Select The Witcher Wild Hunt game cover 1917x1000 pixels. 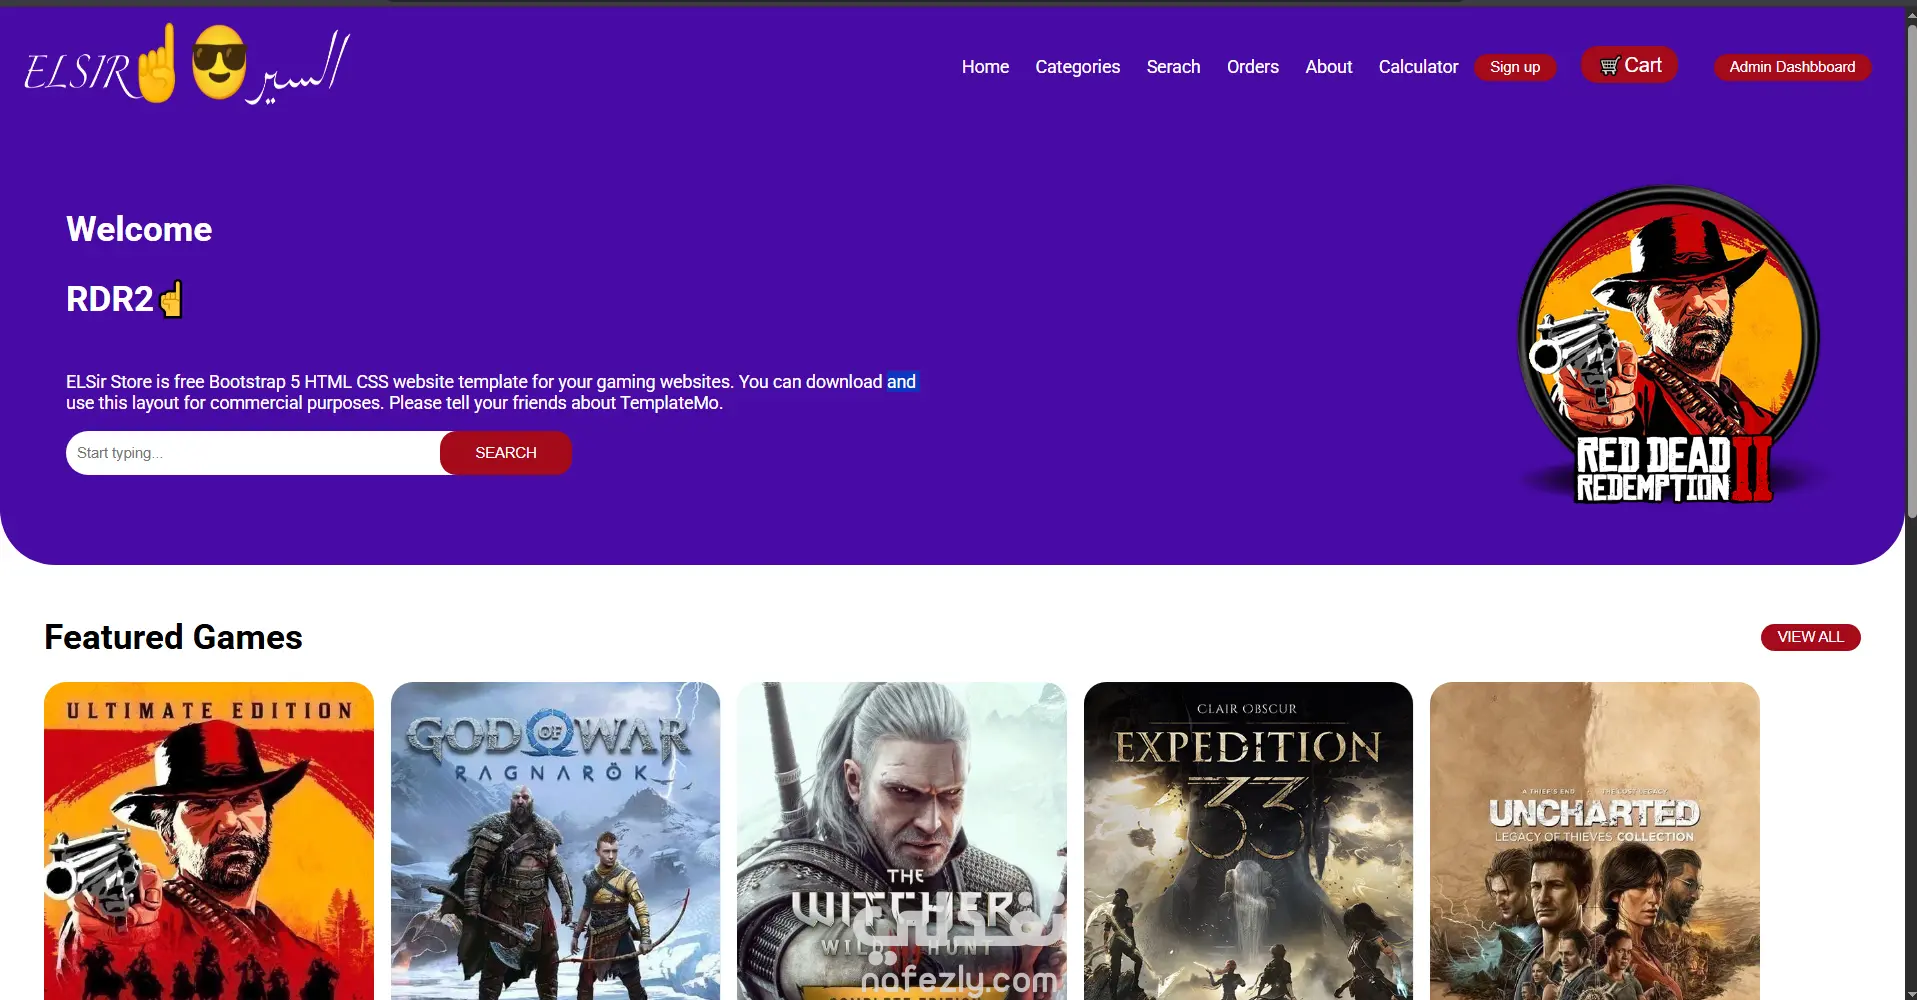point(902,841)
